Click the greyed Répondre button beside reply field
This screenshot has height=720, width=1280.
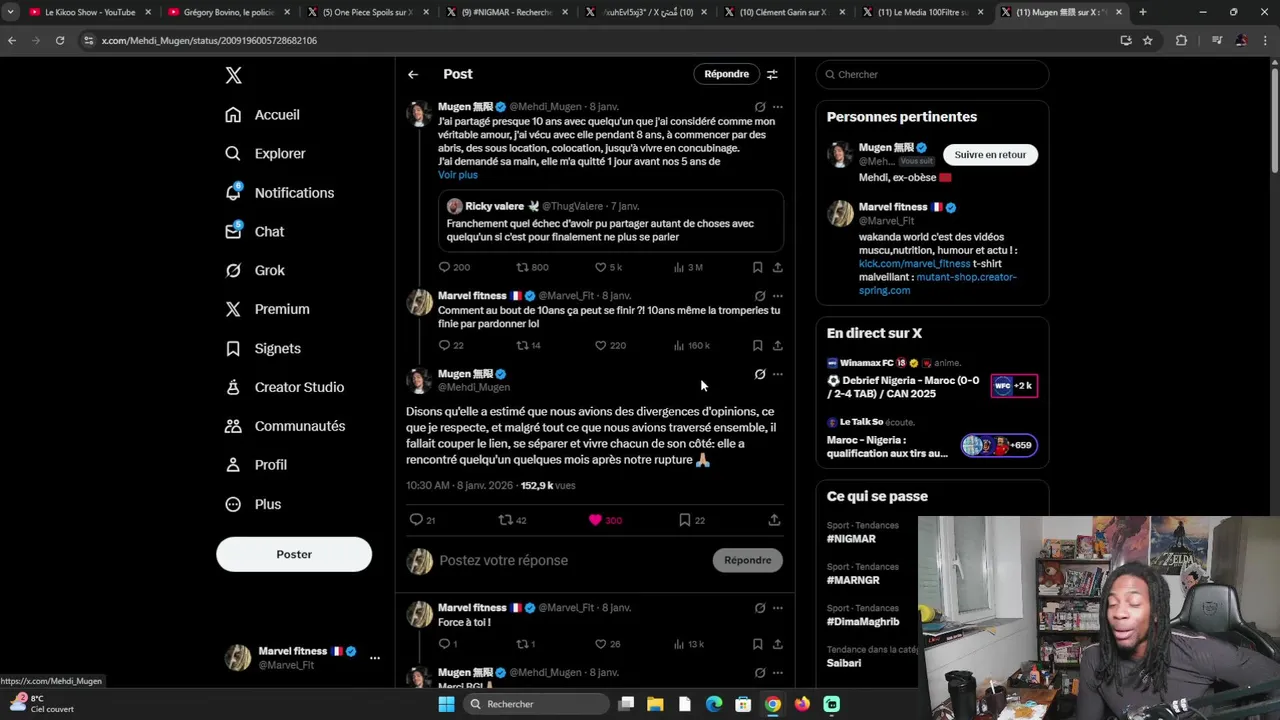click(748, 560)
